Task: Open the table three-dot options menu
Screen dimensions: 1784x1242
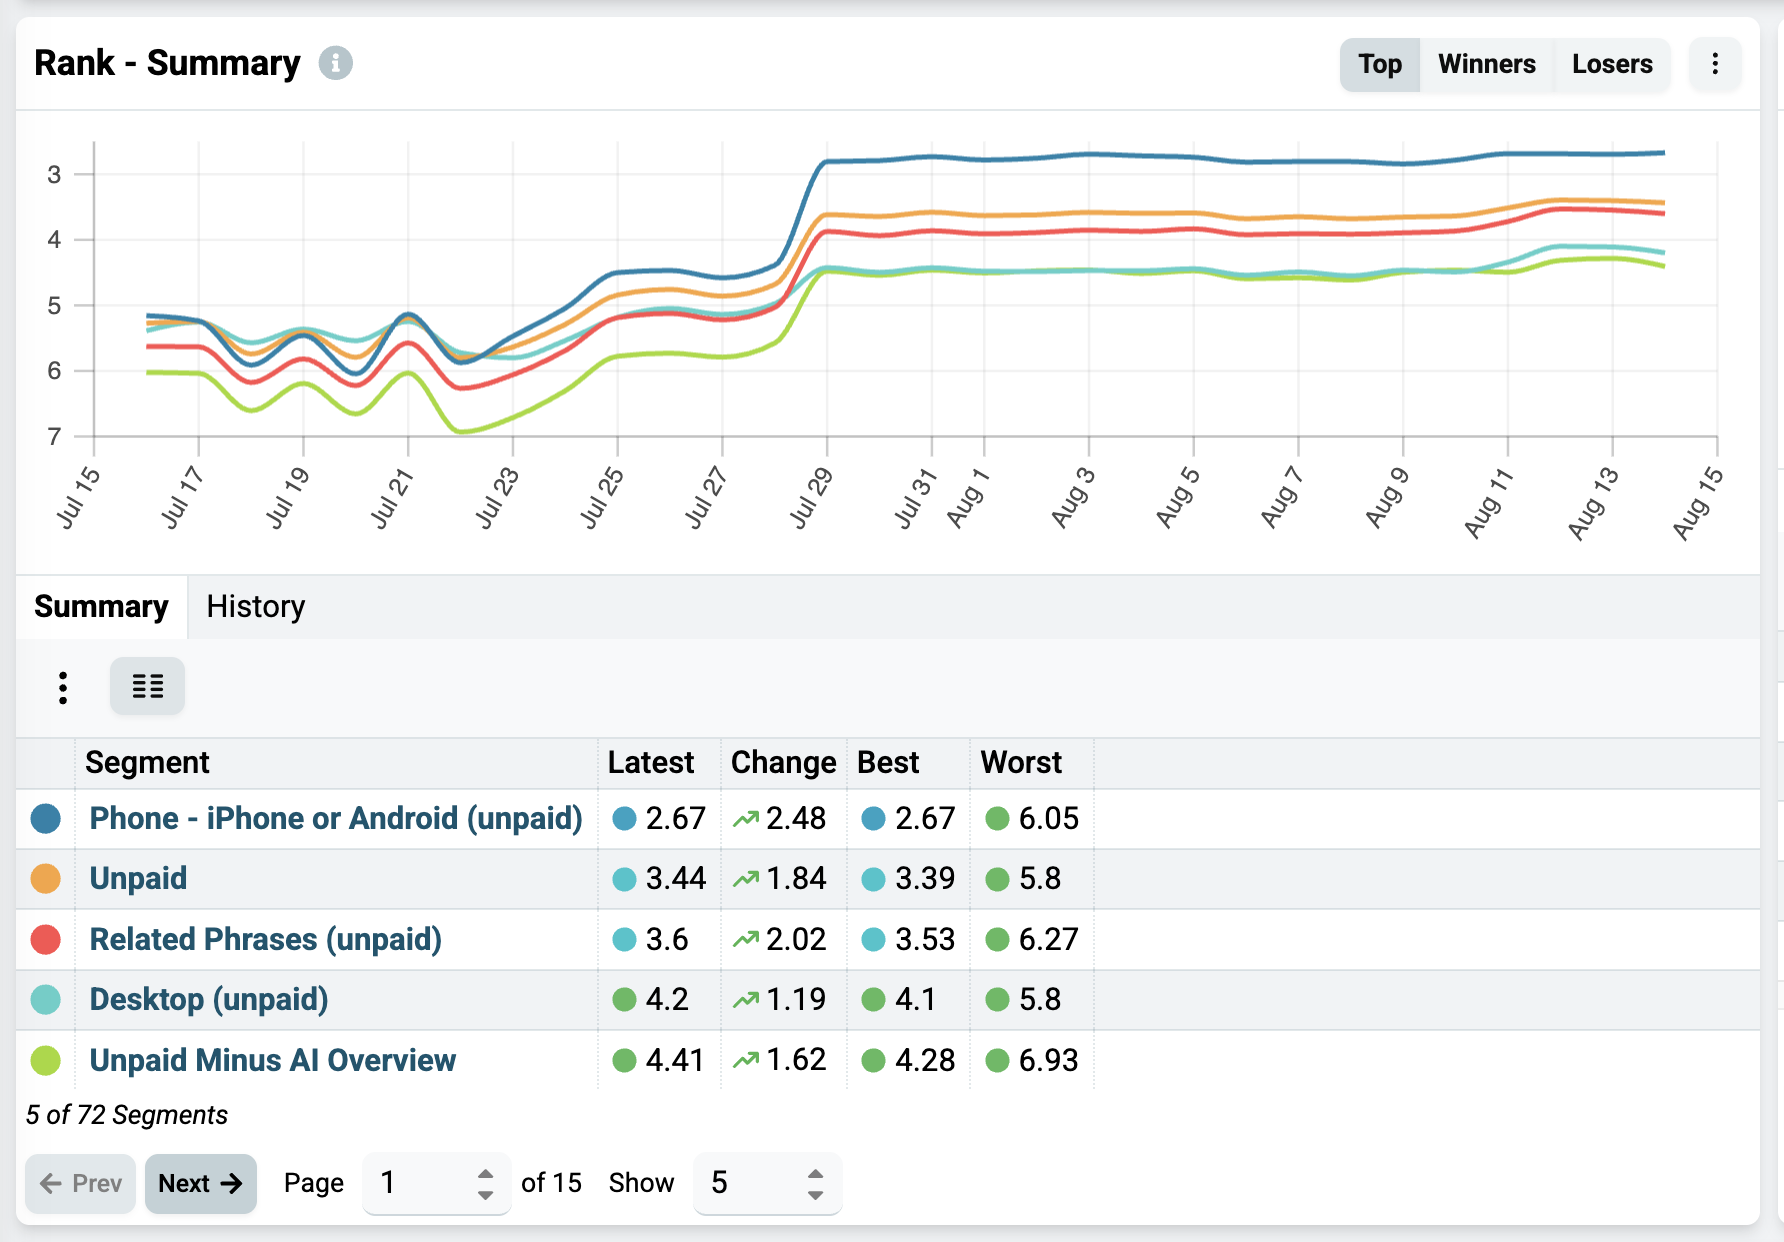Action: 63,687
